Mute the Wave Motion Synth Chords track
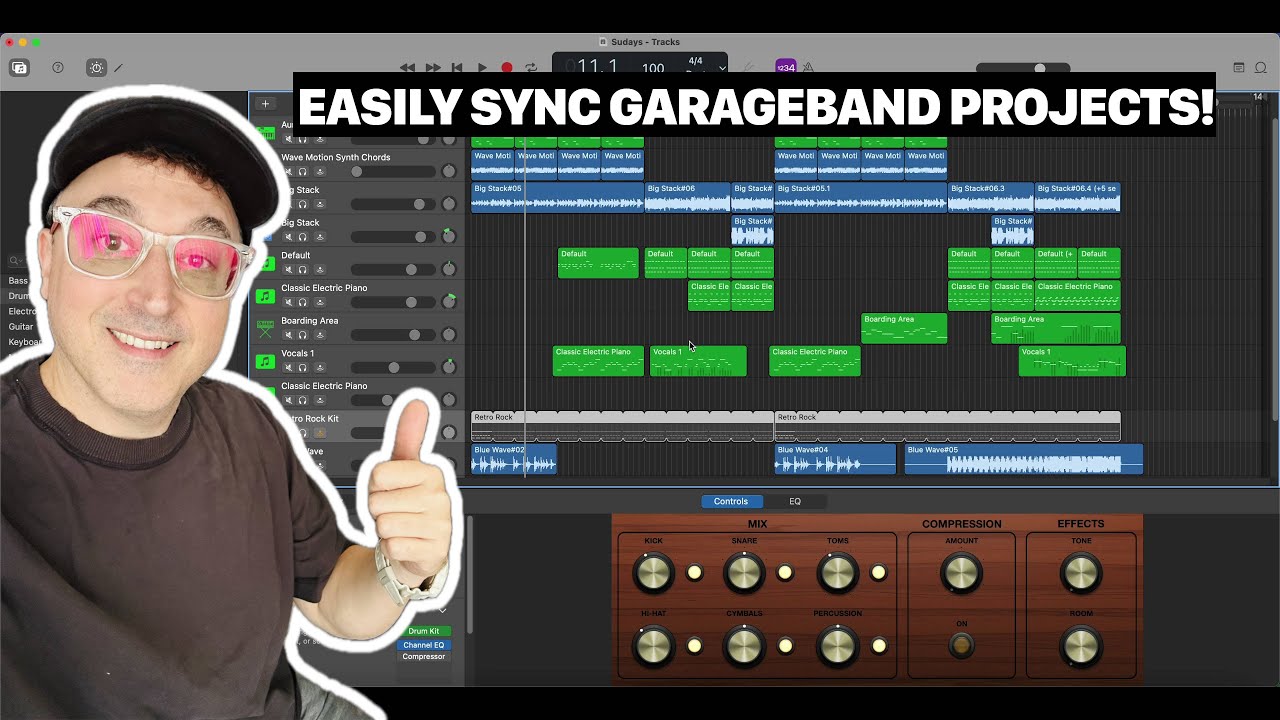1280x720 pixels. (288, 172)
